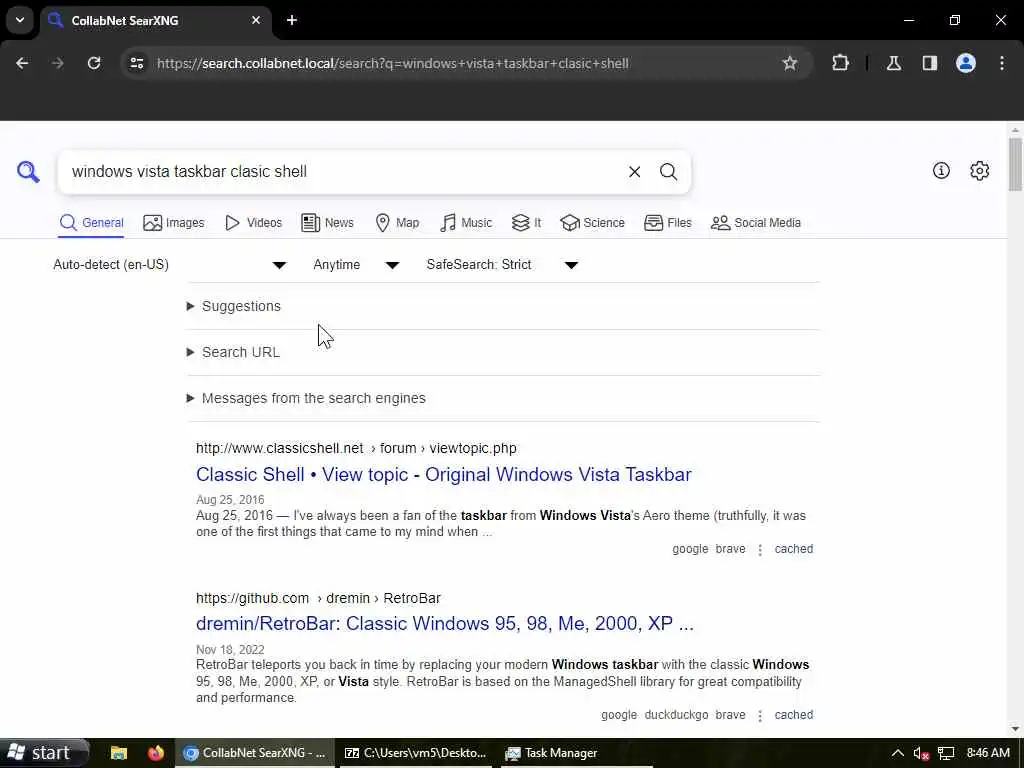Open tab search dropdown arrow

[x=20, y=20]
